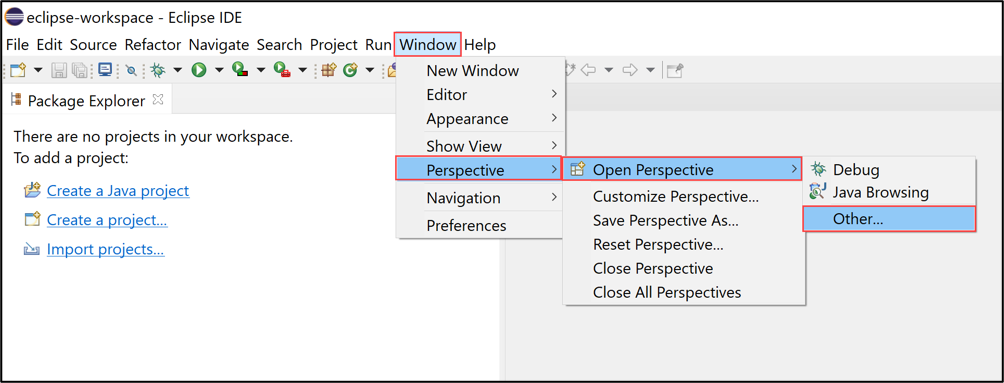Open the Help menu

click(480, 45)
